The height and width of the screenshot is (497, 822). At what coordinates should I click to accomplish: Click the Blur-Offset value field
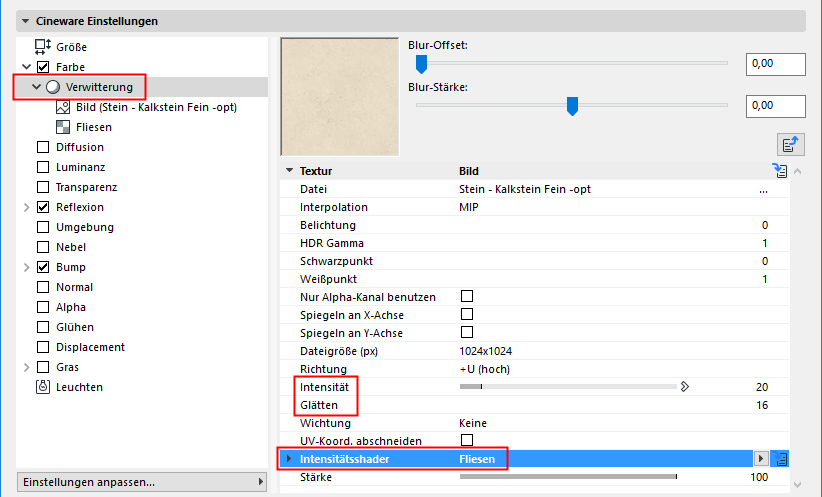pyautogui.click(x=776, y=64)
